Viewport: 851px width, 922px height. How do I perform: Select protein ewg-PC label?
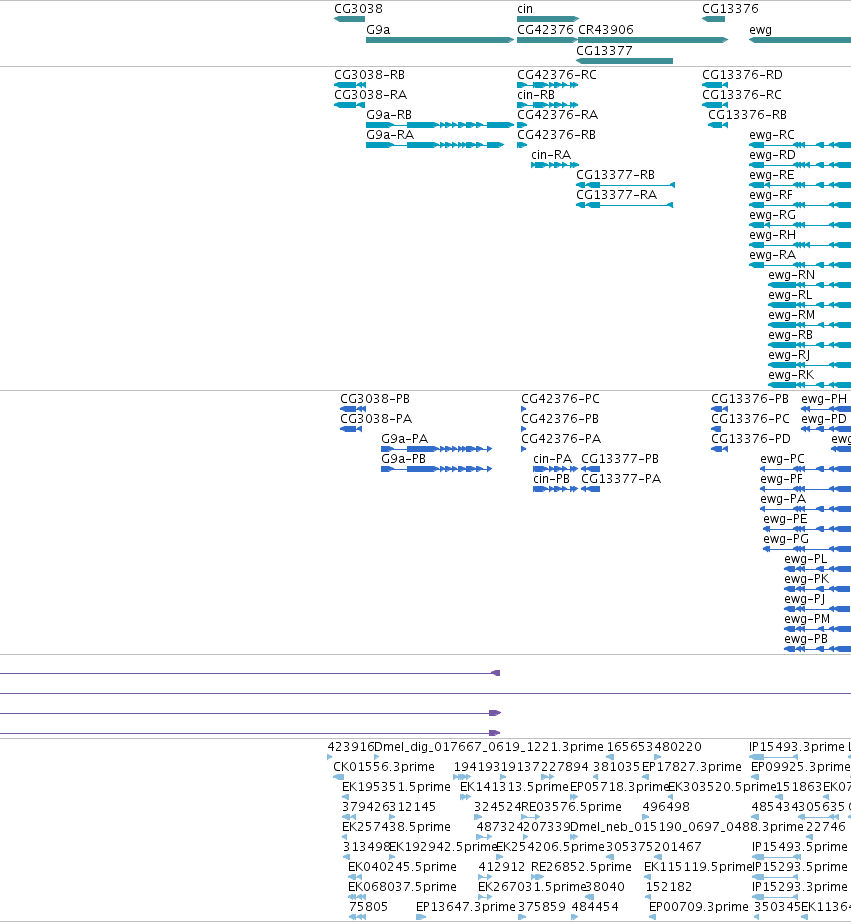coord(782,459)
